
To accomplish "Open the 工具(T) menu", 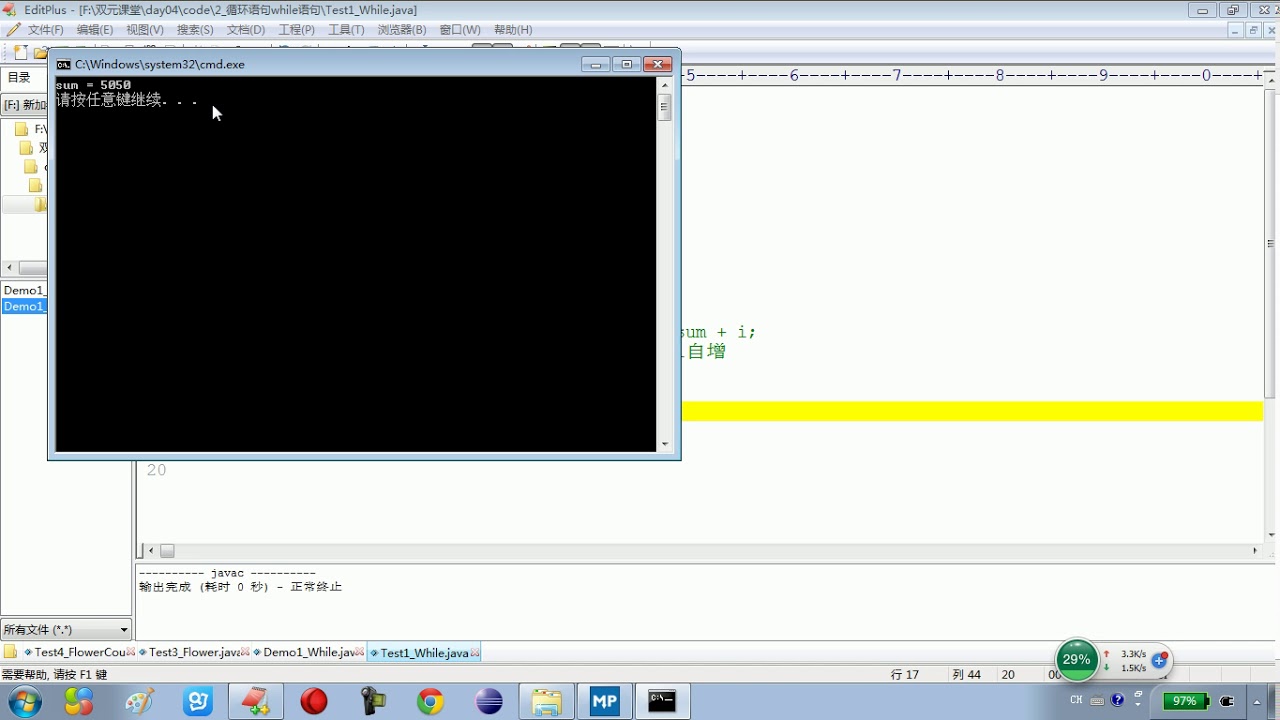I will (x=346, y=30).
